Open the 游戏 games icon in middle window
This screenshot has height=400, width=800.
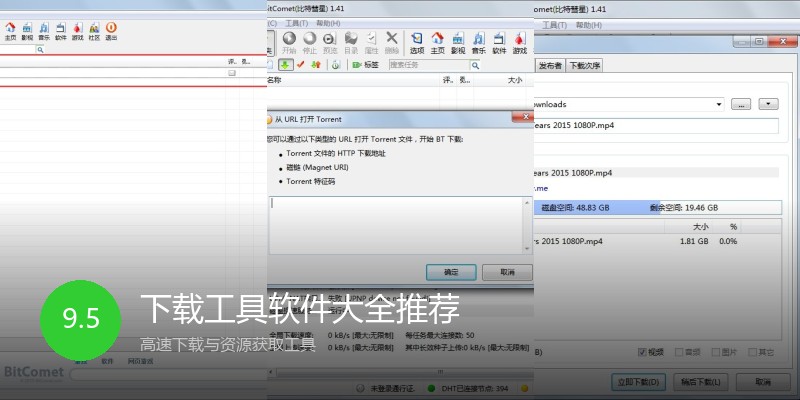point(519,43)
